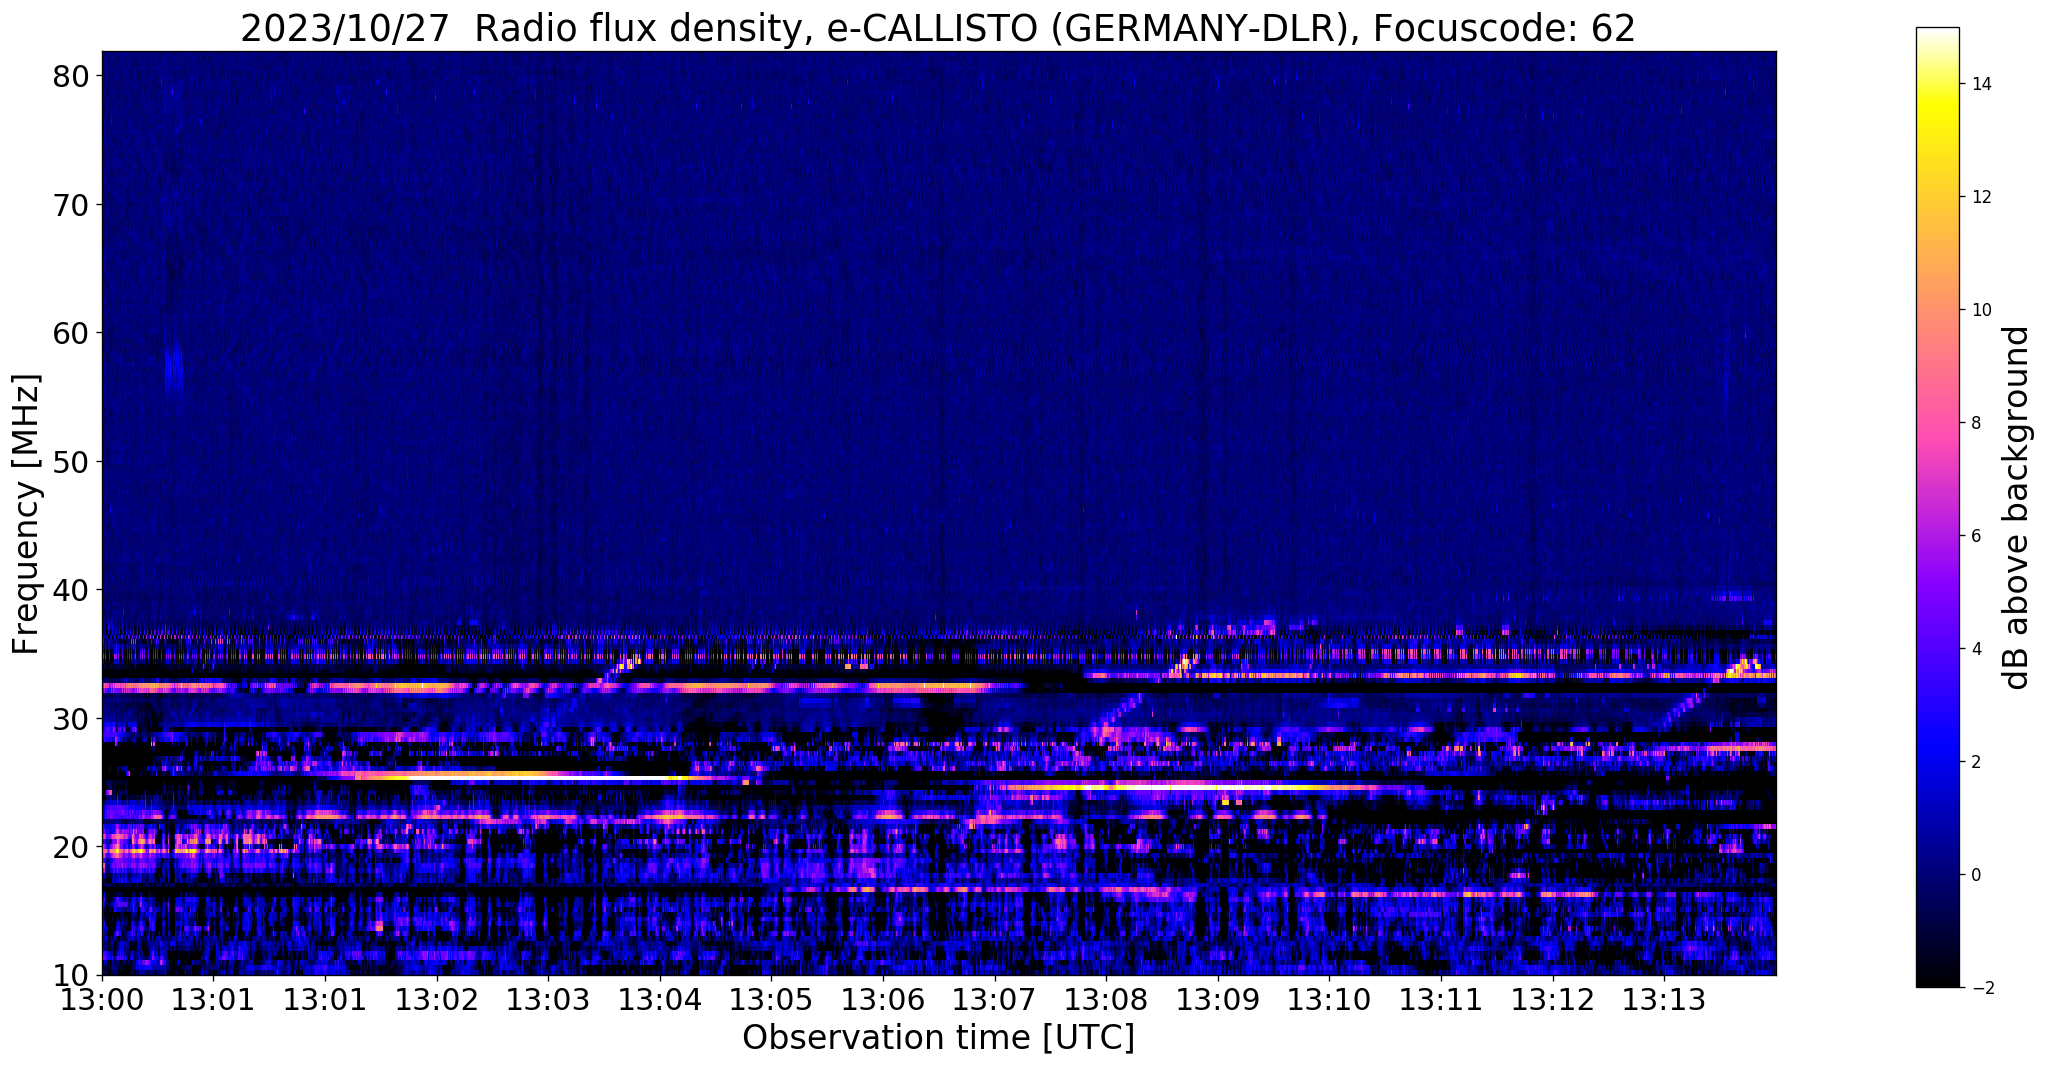Click the 10 tick on the colorbar
2047x1067 pixels.
[x=1980, y=310]
